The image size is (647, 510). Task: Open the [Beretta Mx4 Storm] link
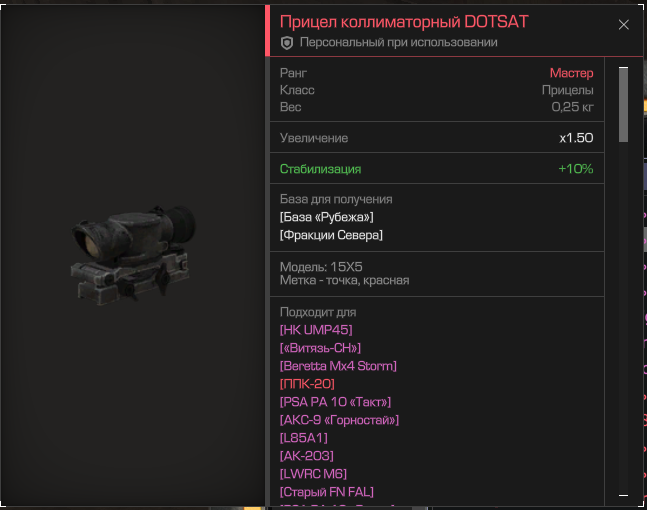pos(338,366)
